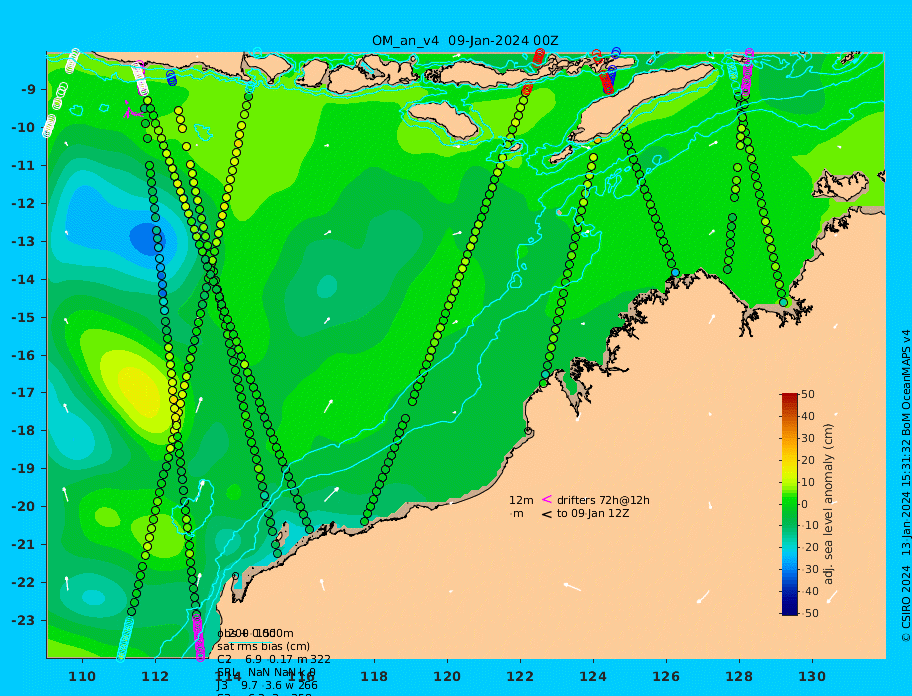Click the latitude axis label '-16'

pos(23,355)
